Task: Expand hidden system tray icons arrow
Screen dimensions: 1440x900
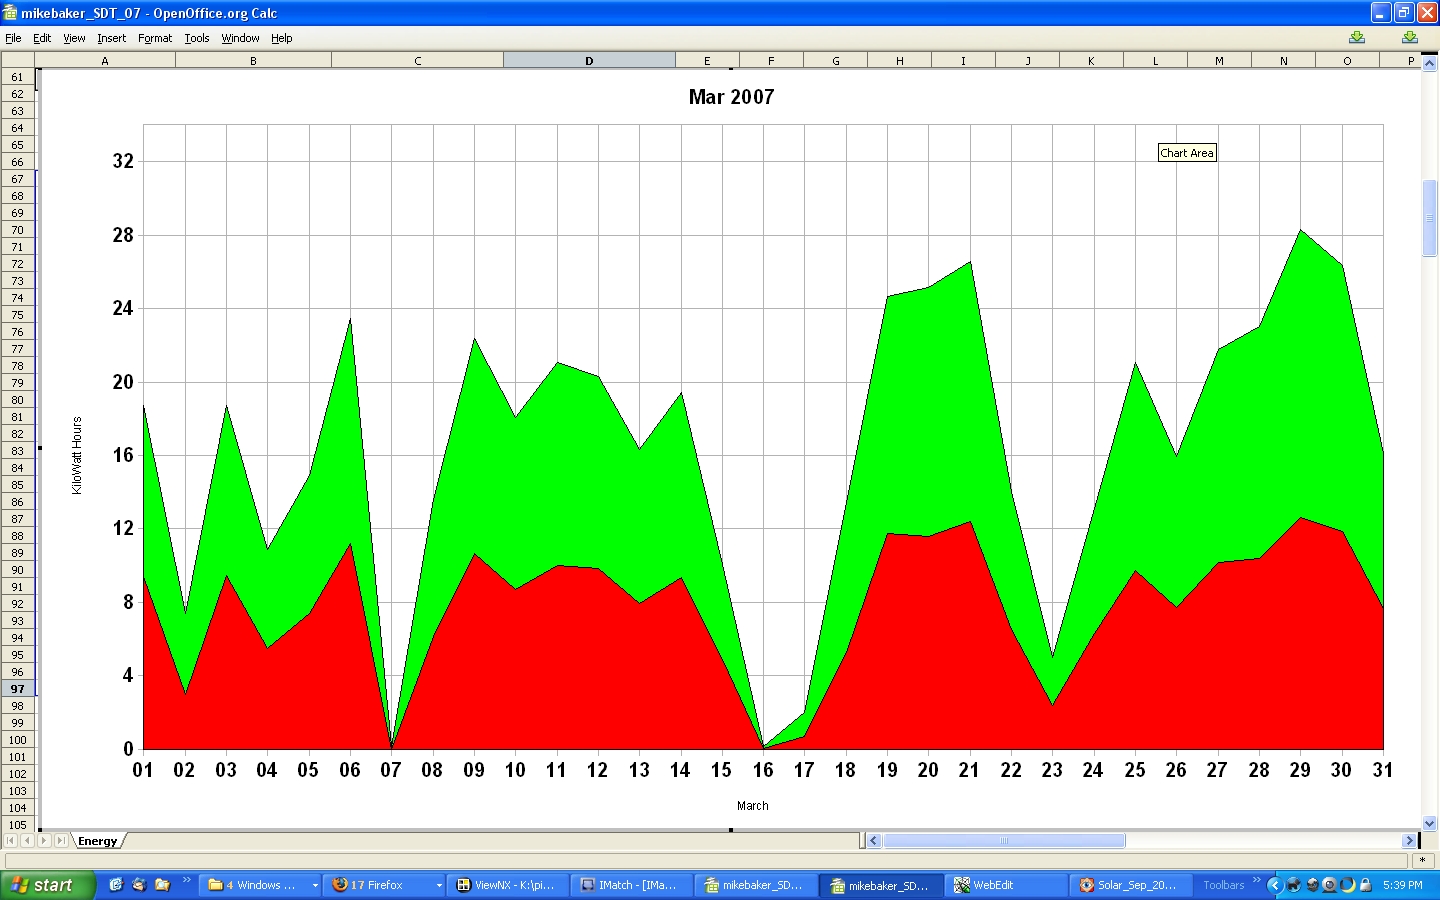Action: click(x=1274, y=885)
